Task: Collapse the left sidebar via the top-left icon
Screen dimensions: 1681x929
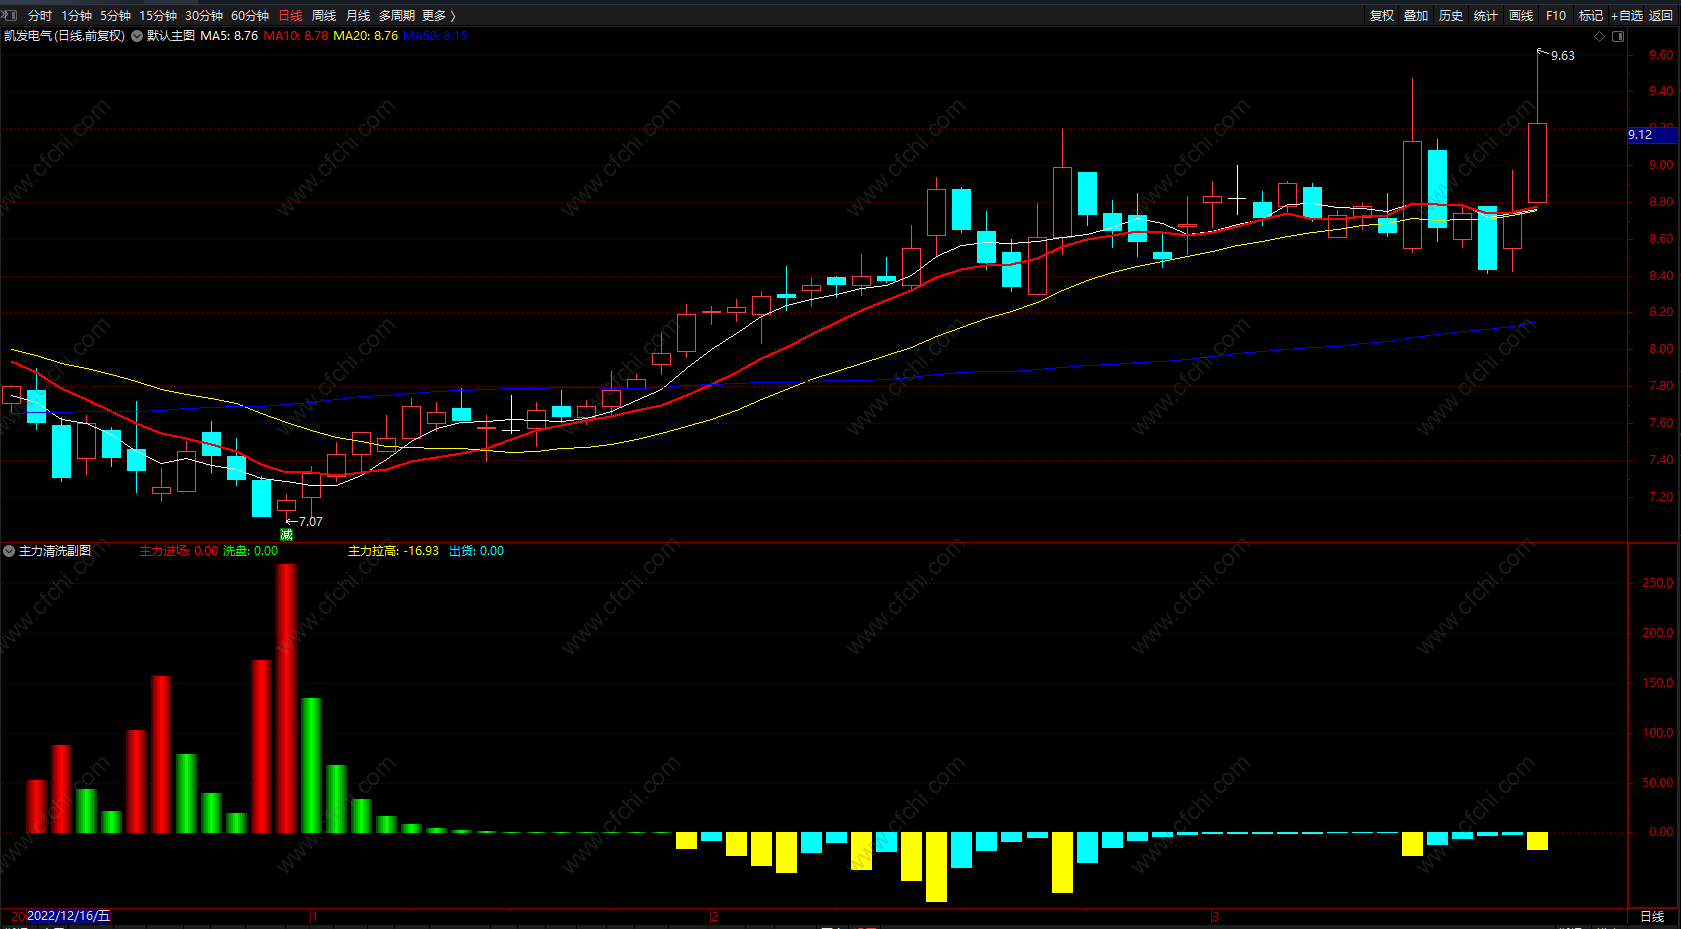Action: 10,15
